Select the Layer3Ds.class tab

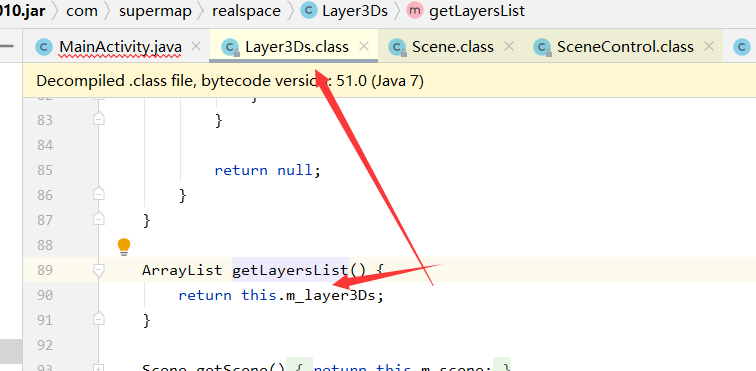[297, 47]
